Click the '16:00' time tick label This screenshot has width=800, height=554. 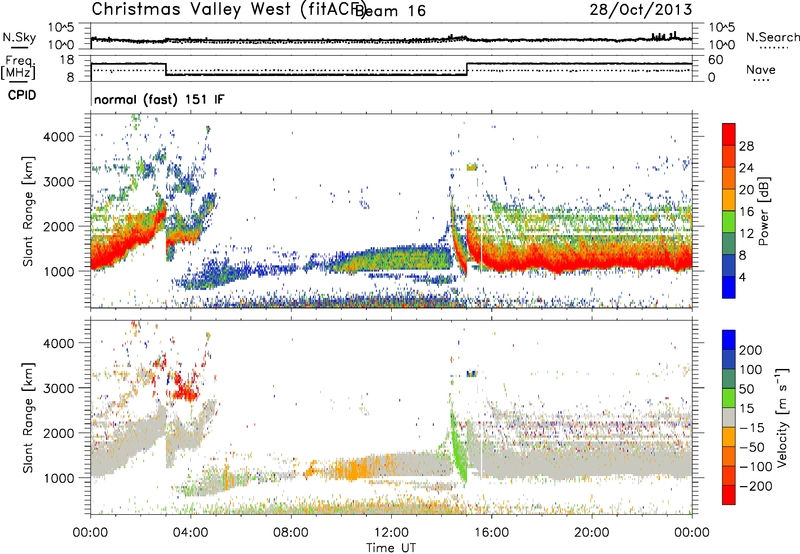491,533
